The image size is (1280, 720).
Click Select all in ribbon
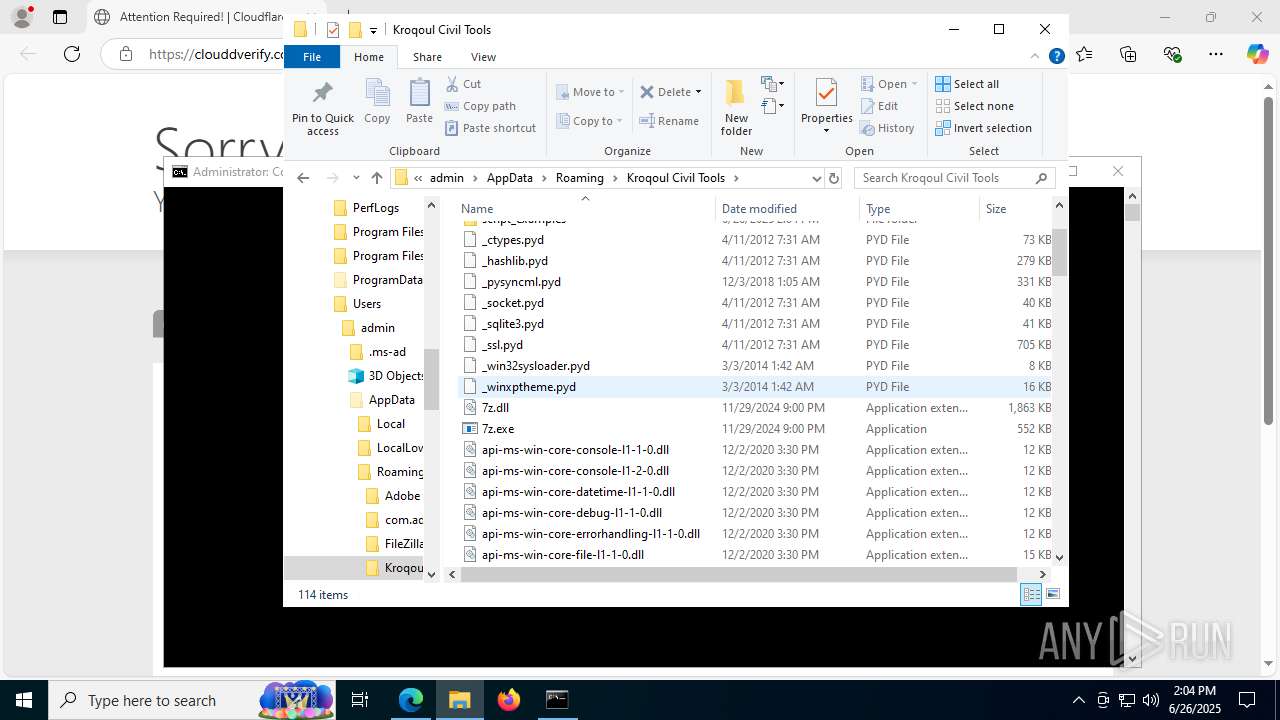(967, 84)
